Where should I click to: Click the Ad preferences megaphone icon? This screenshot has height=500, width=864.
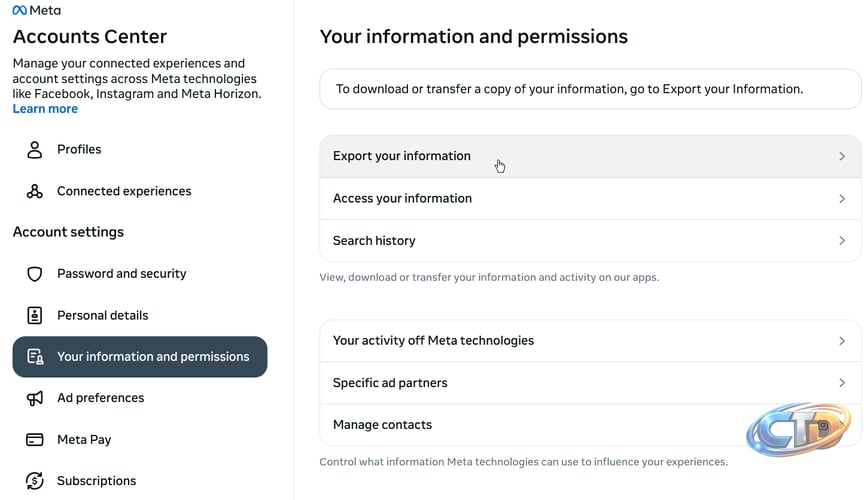coord(35,398)
